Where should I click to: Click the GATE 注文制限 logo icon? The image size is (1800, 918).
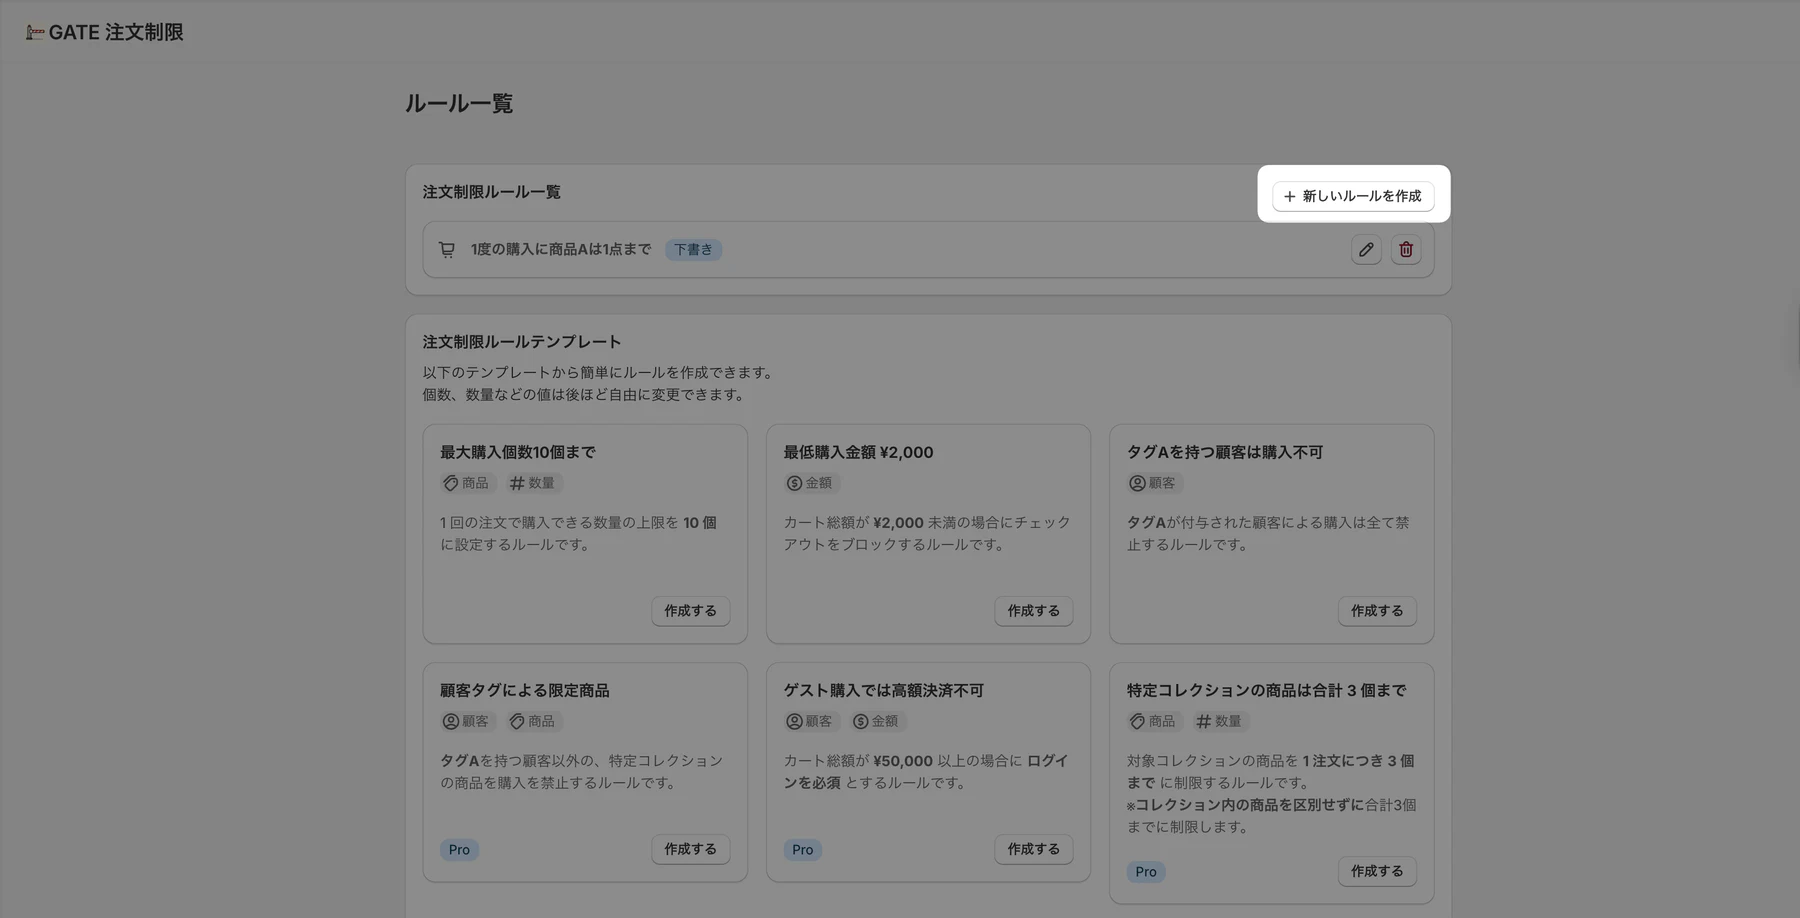pyautogui.click(x=35, y=32)
